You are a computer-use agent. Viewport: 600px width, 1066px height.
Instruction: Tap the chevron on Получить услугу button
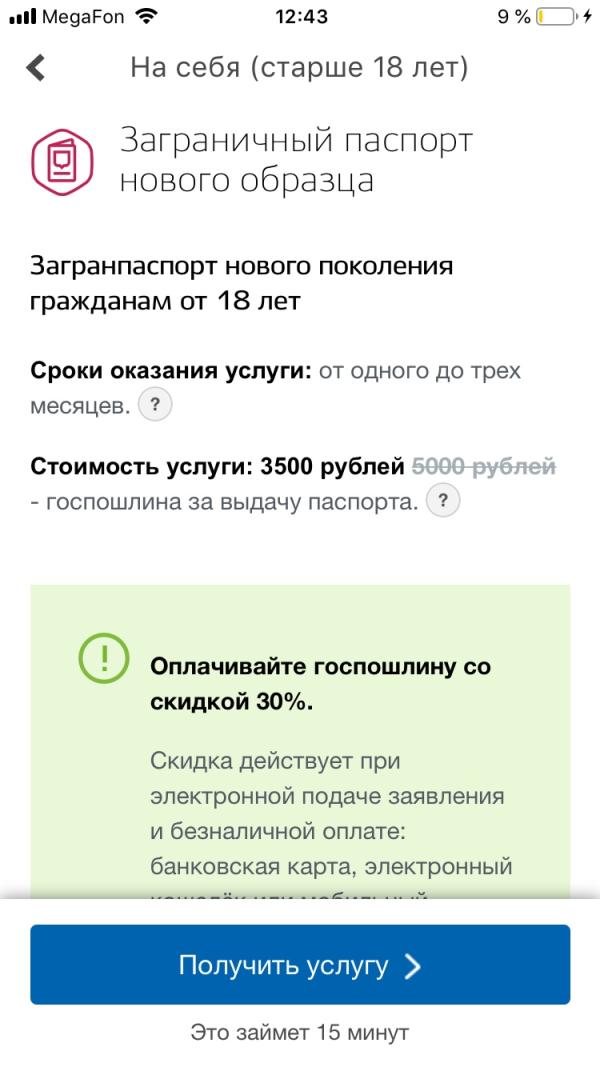click(412, 966)
